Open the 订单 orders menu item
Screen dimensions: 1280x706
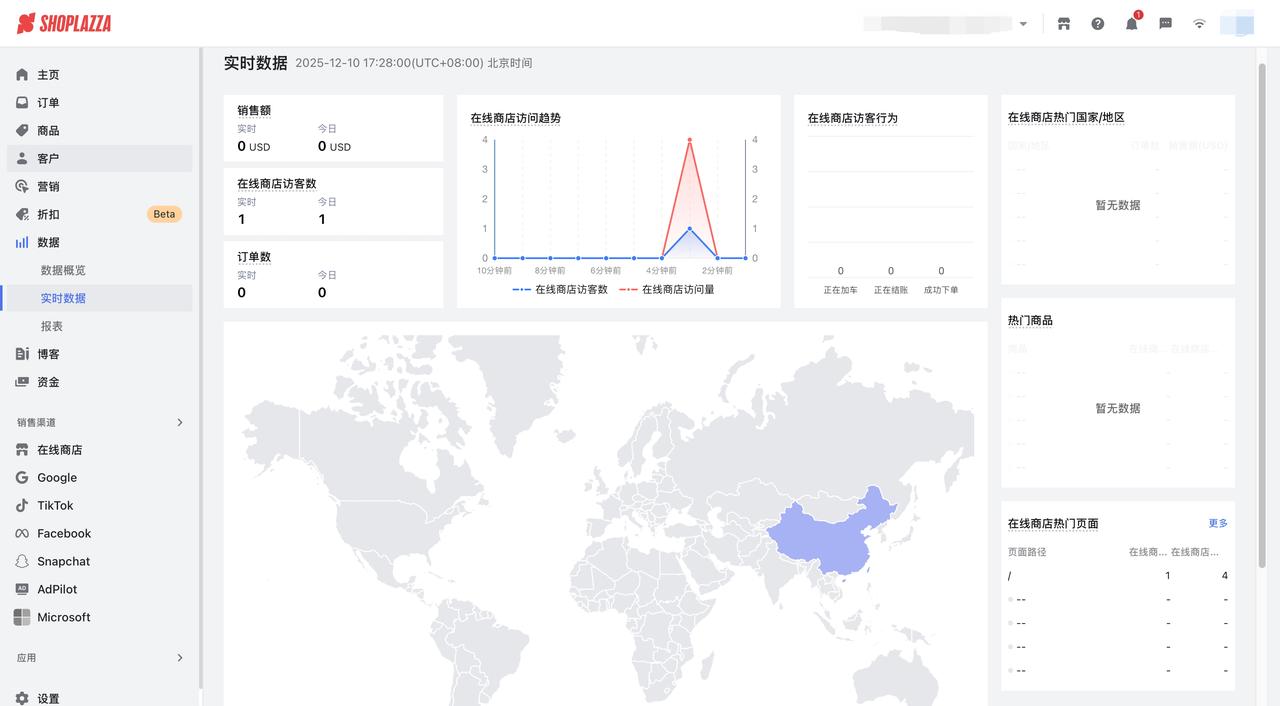(x=48, y=103)
